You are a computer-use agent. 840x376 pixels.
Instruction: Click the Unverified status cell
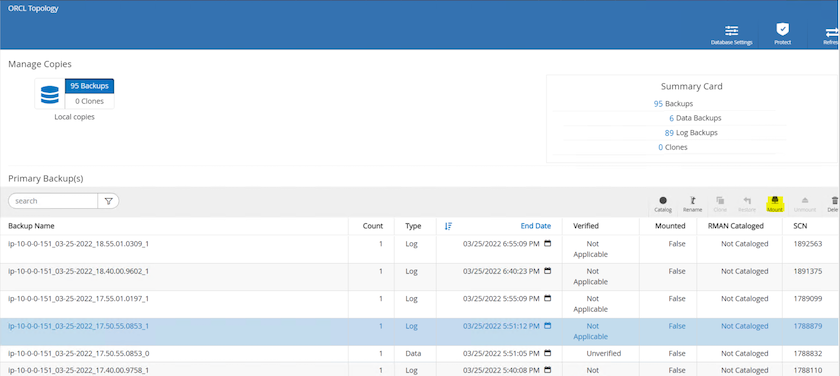tap(604, 354)
